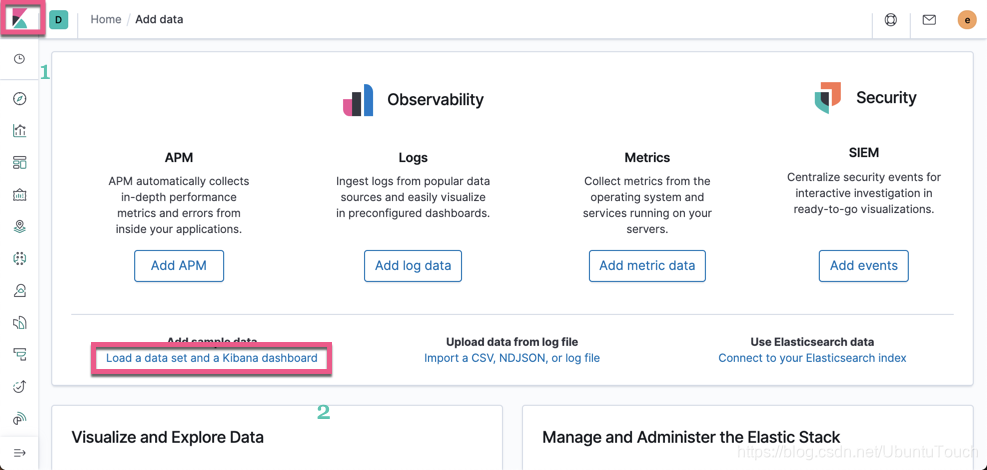Viewport: 987px width, 470px height.
Task: Open Maps pin icon in sidebar
Action: (19, 227)
